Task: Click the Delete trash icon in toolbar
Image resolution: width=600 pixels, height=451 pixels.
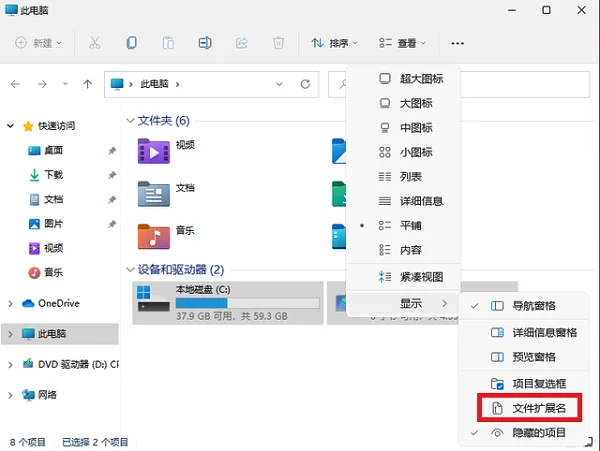Action: click(279, 43)
